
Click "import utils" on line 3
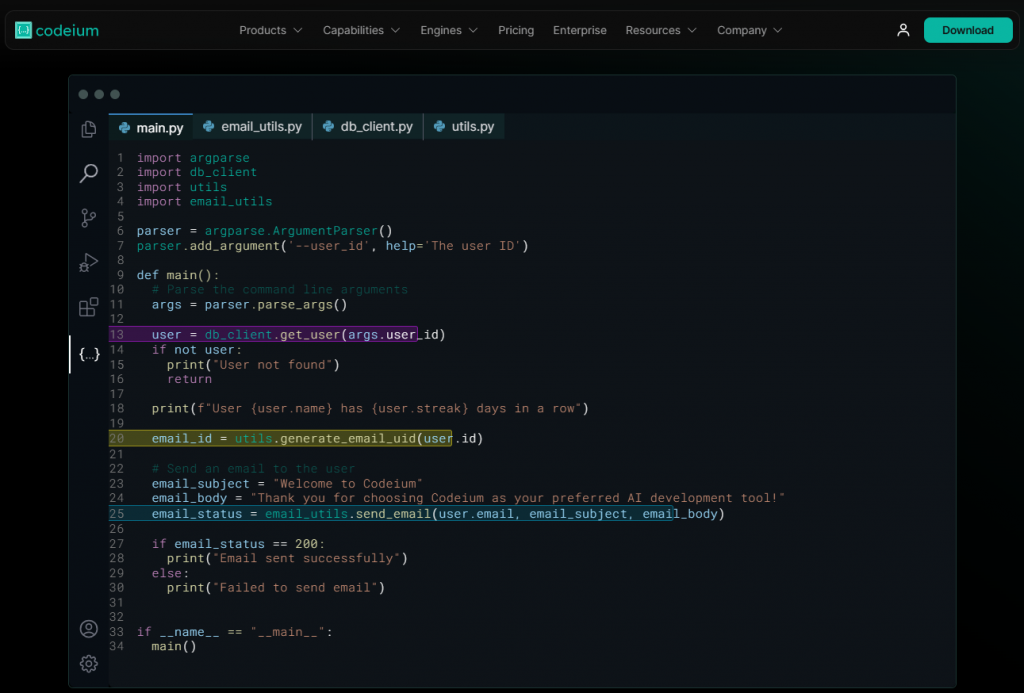(x=182, y=187)
